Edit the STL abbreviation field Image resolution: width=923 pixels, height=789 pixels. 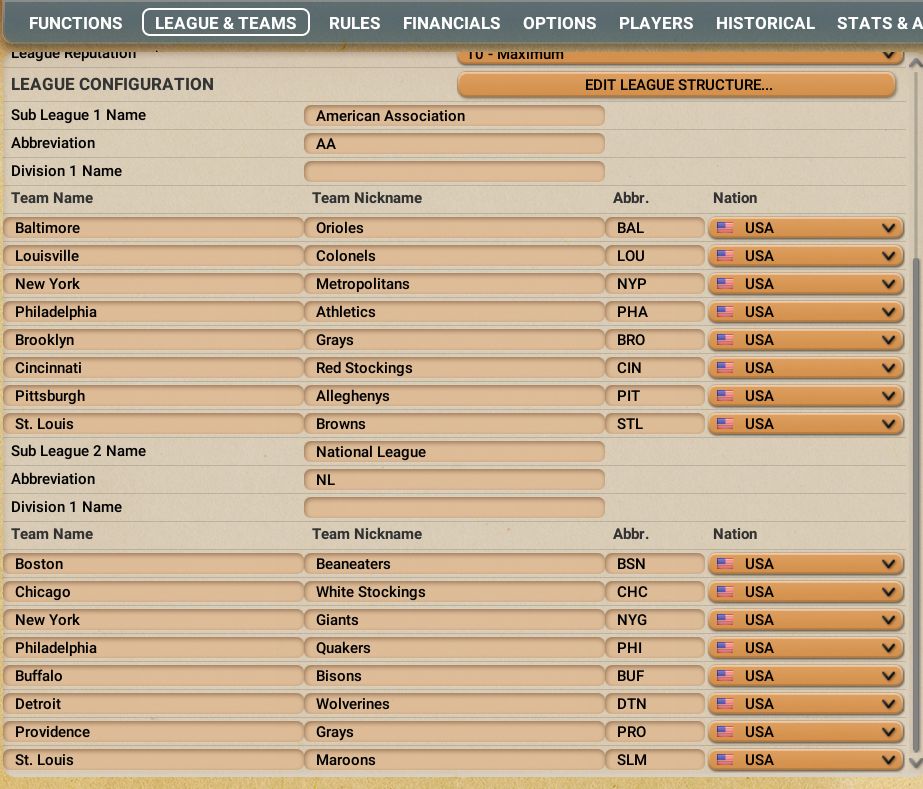point(655,424)
